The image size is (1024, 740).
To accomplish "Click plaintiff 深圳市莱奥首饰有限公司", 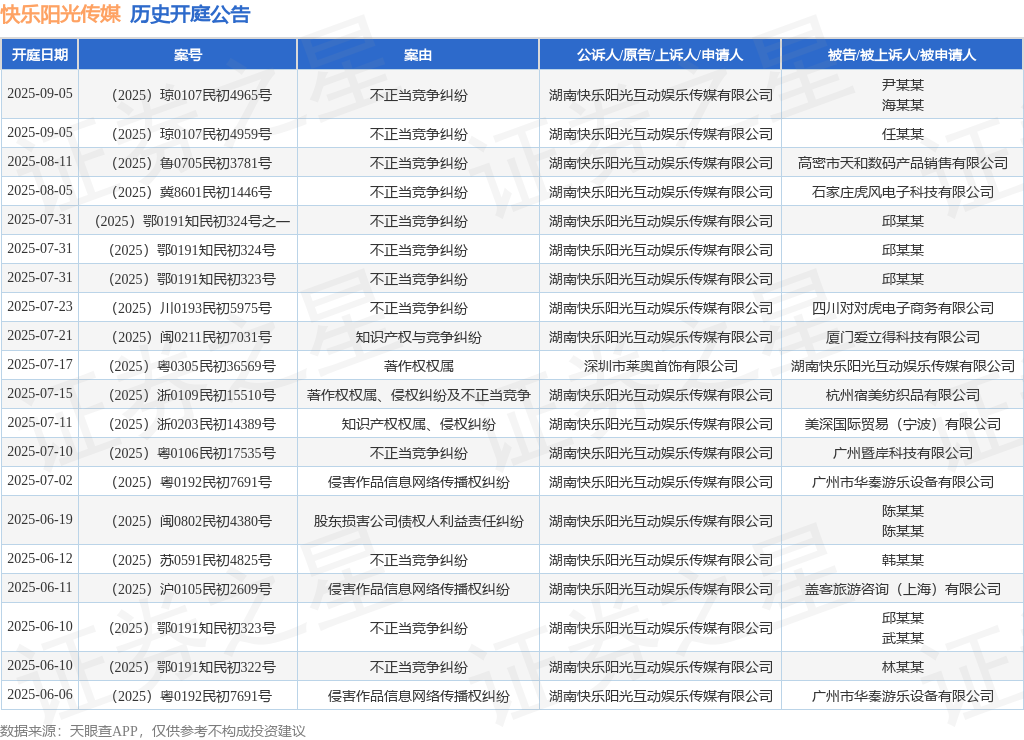I will pos(660,366).
